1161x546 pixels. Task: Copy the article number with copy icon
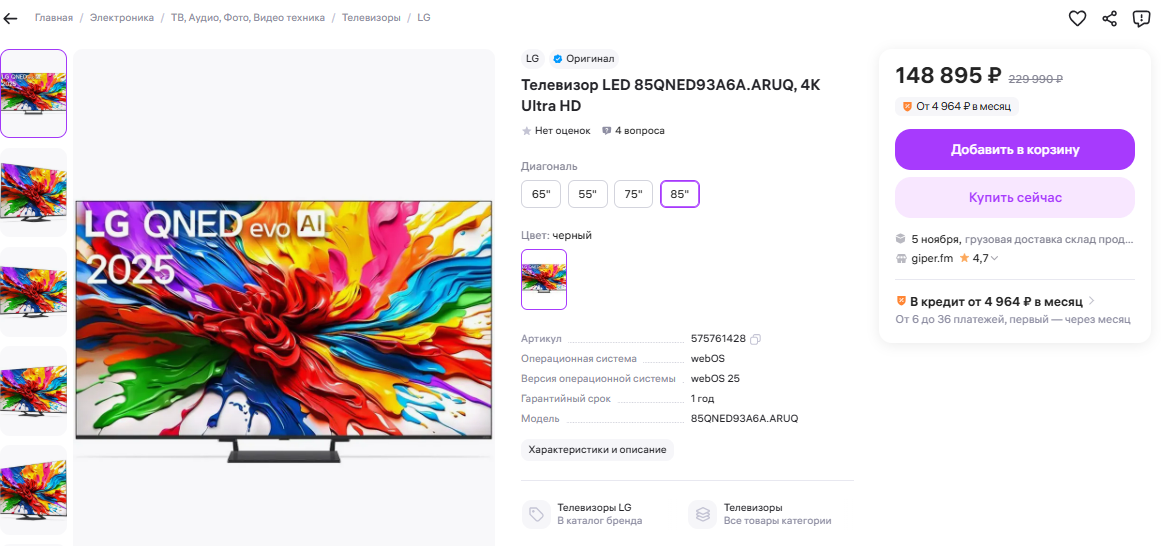click(755, 339)
